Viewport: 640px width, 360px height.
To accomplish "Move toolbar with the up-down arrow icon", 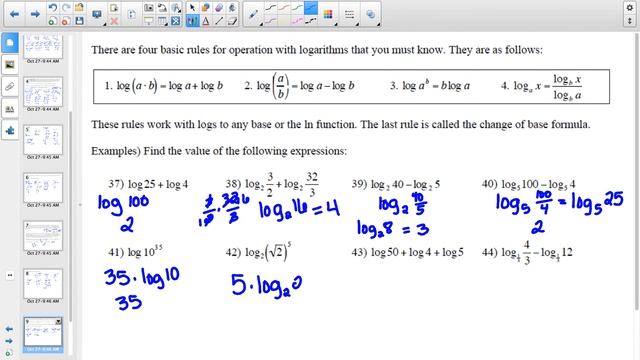I will click(629, 20).
